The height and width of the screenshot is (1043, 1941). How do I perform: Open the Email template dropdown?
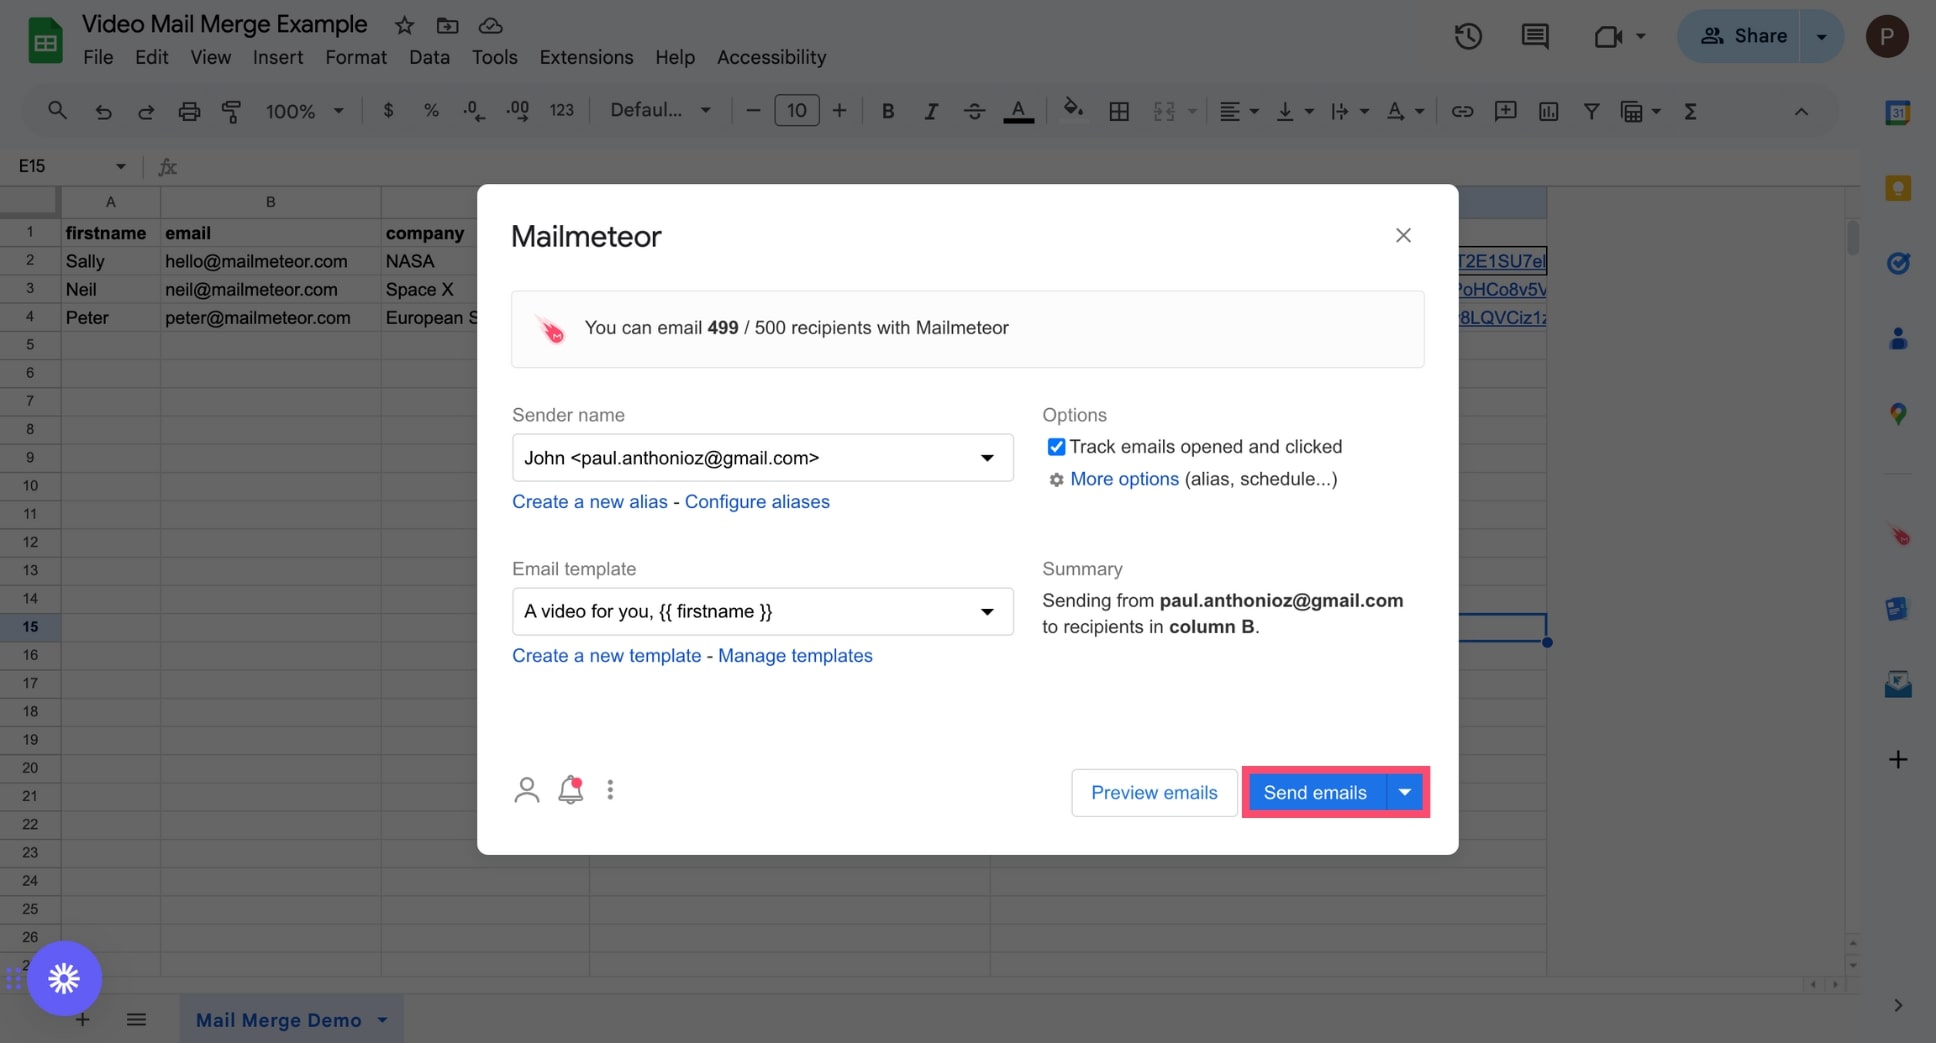[x=762, y=612]
